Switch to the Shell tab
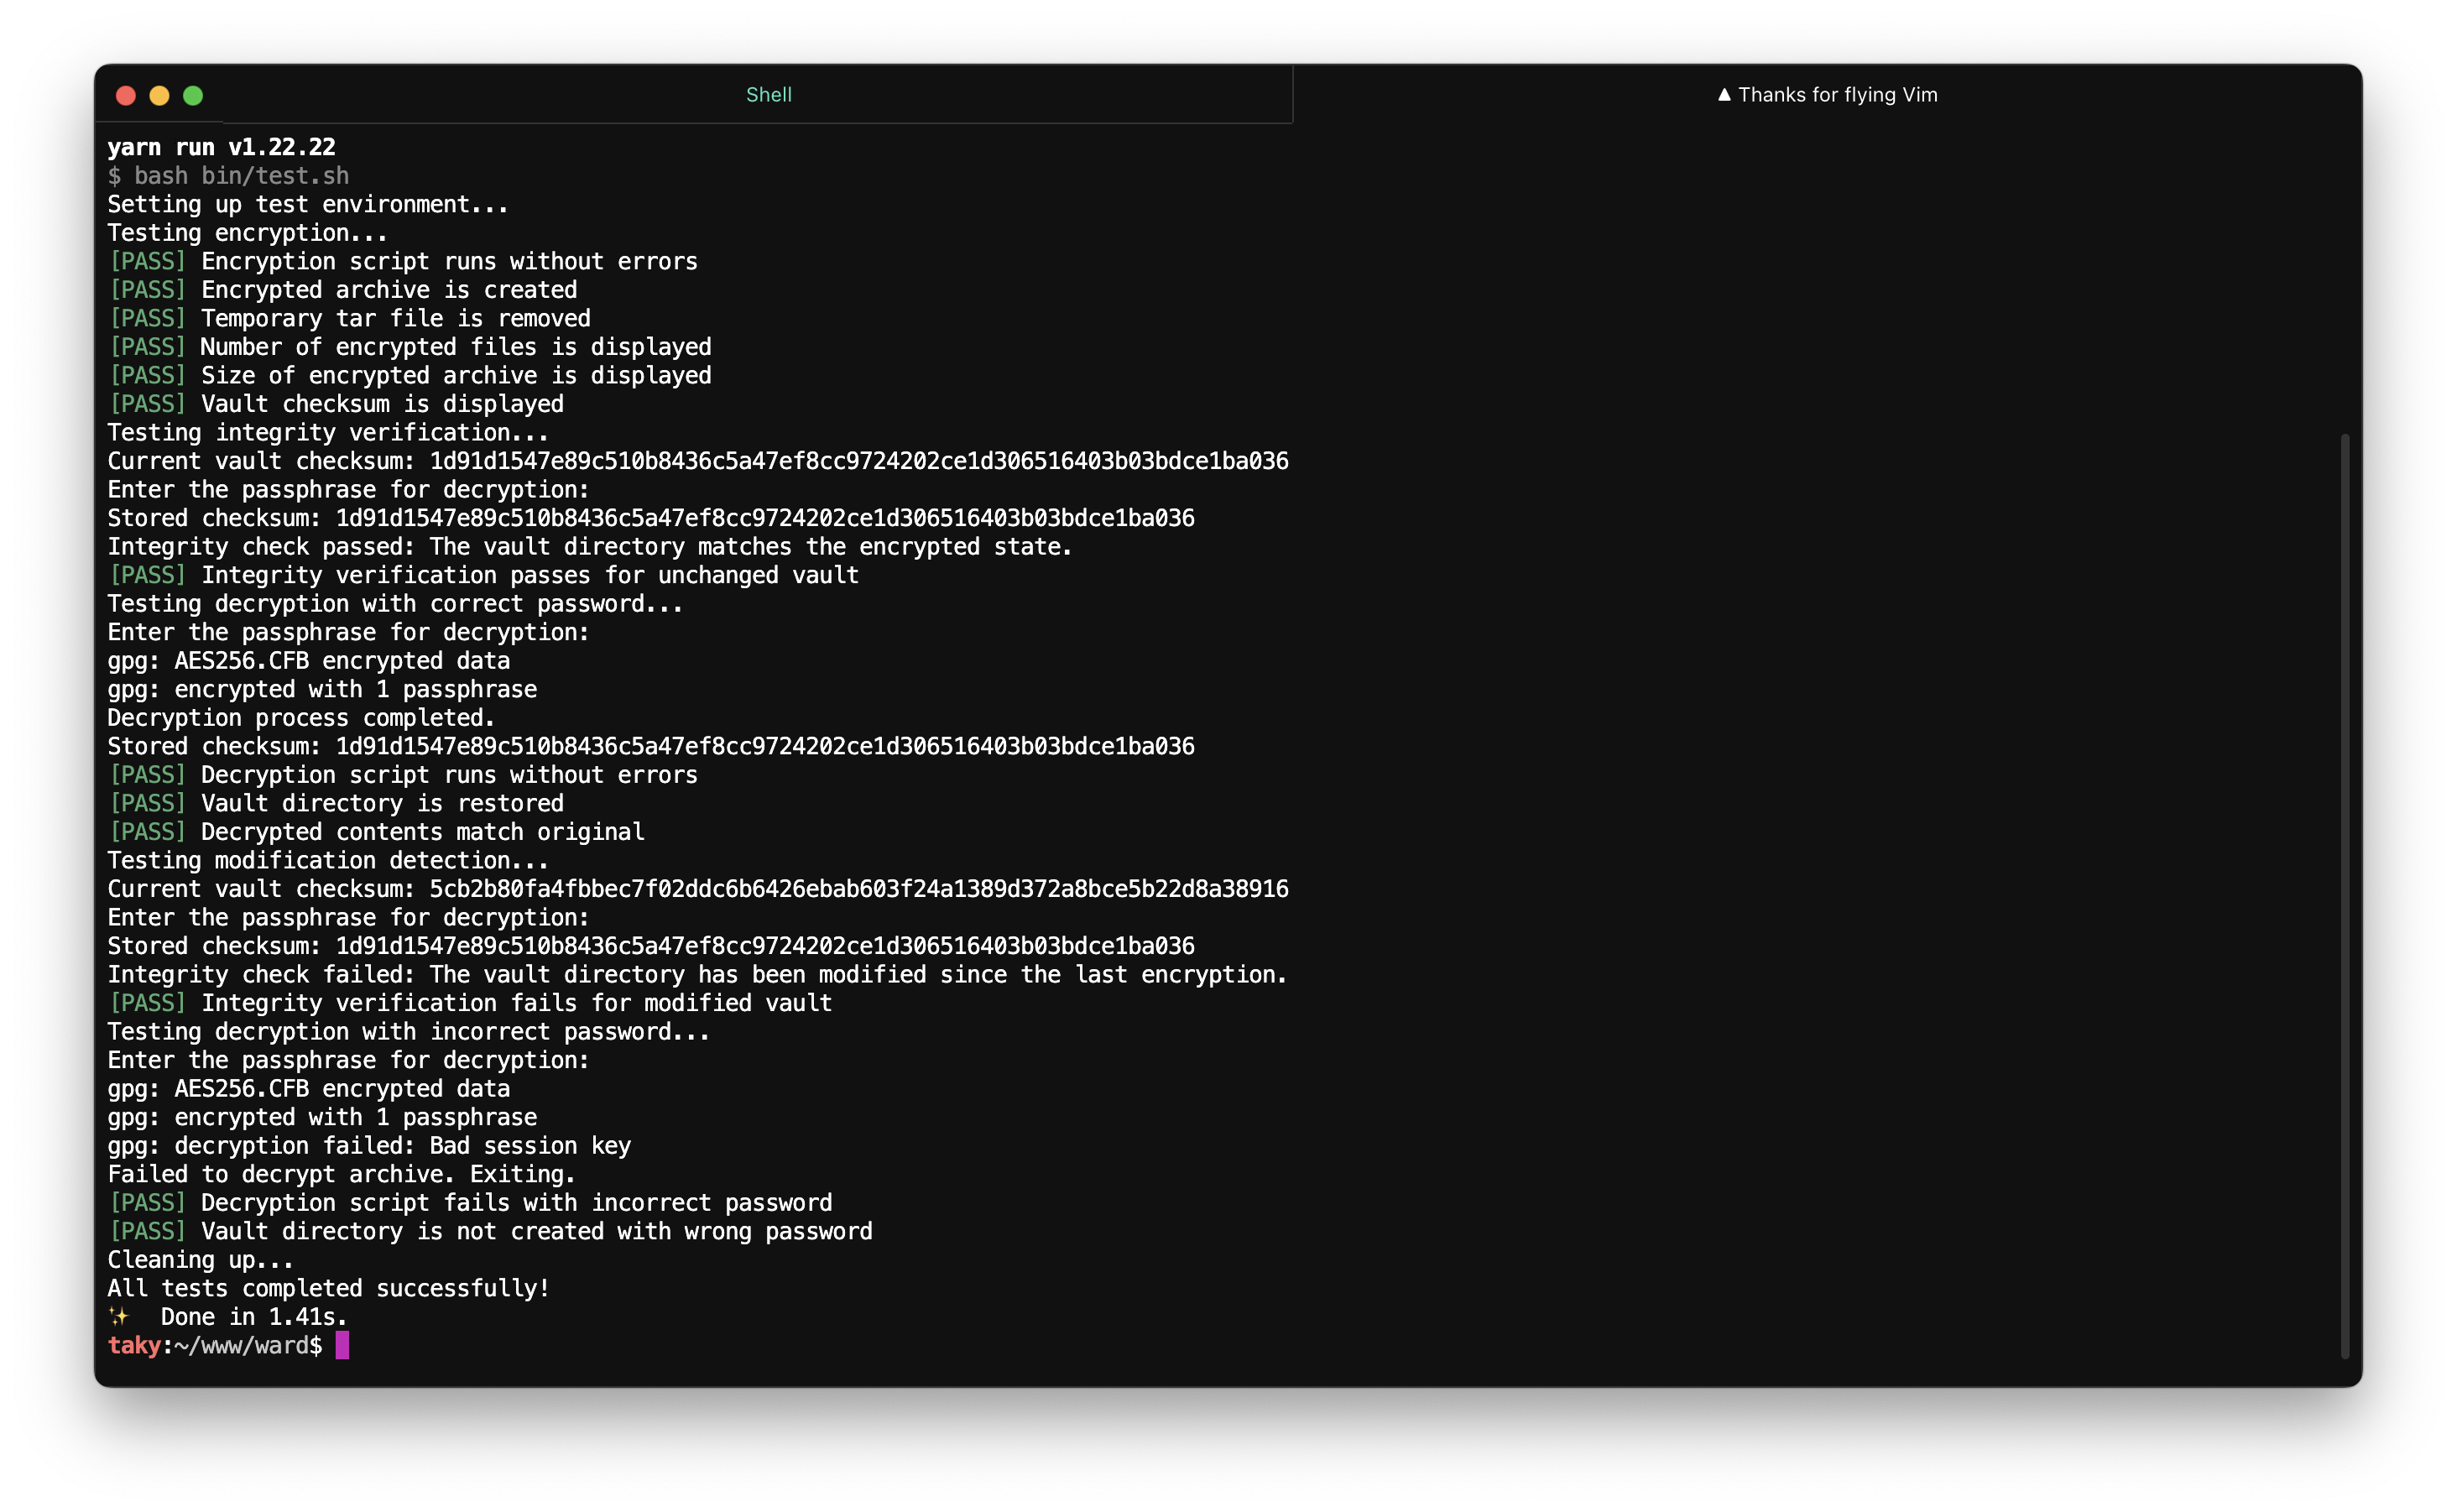 768,95
